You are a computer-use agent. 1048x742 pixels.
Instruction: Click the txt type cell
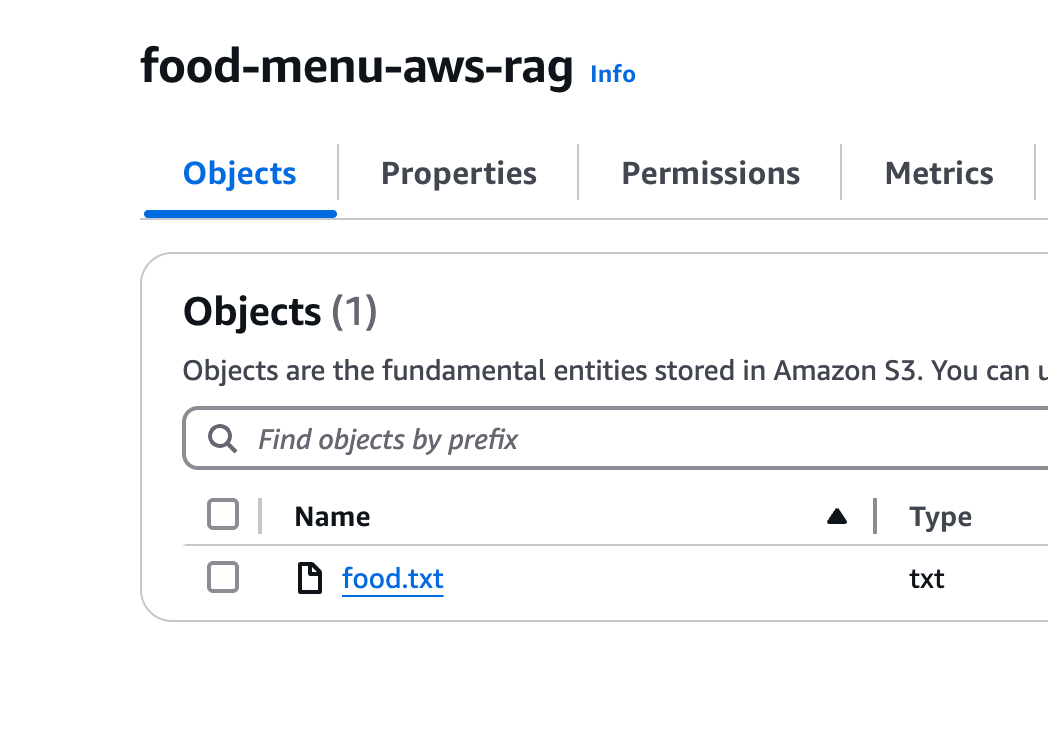[x=927, y=578]
